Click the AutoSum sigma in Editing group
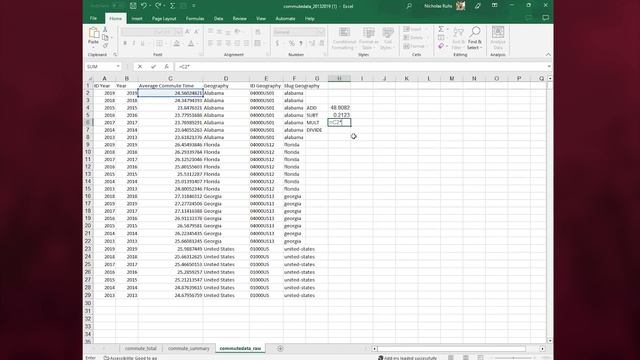This screenshot has height=360, width=640. [x=441, y=29]
